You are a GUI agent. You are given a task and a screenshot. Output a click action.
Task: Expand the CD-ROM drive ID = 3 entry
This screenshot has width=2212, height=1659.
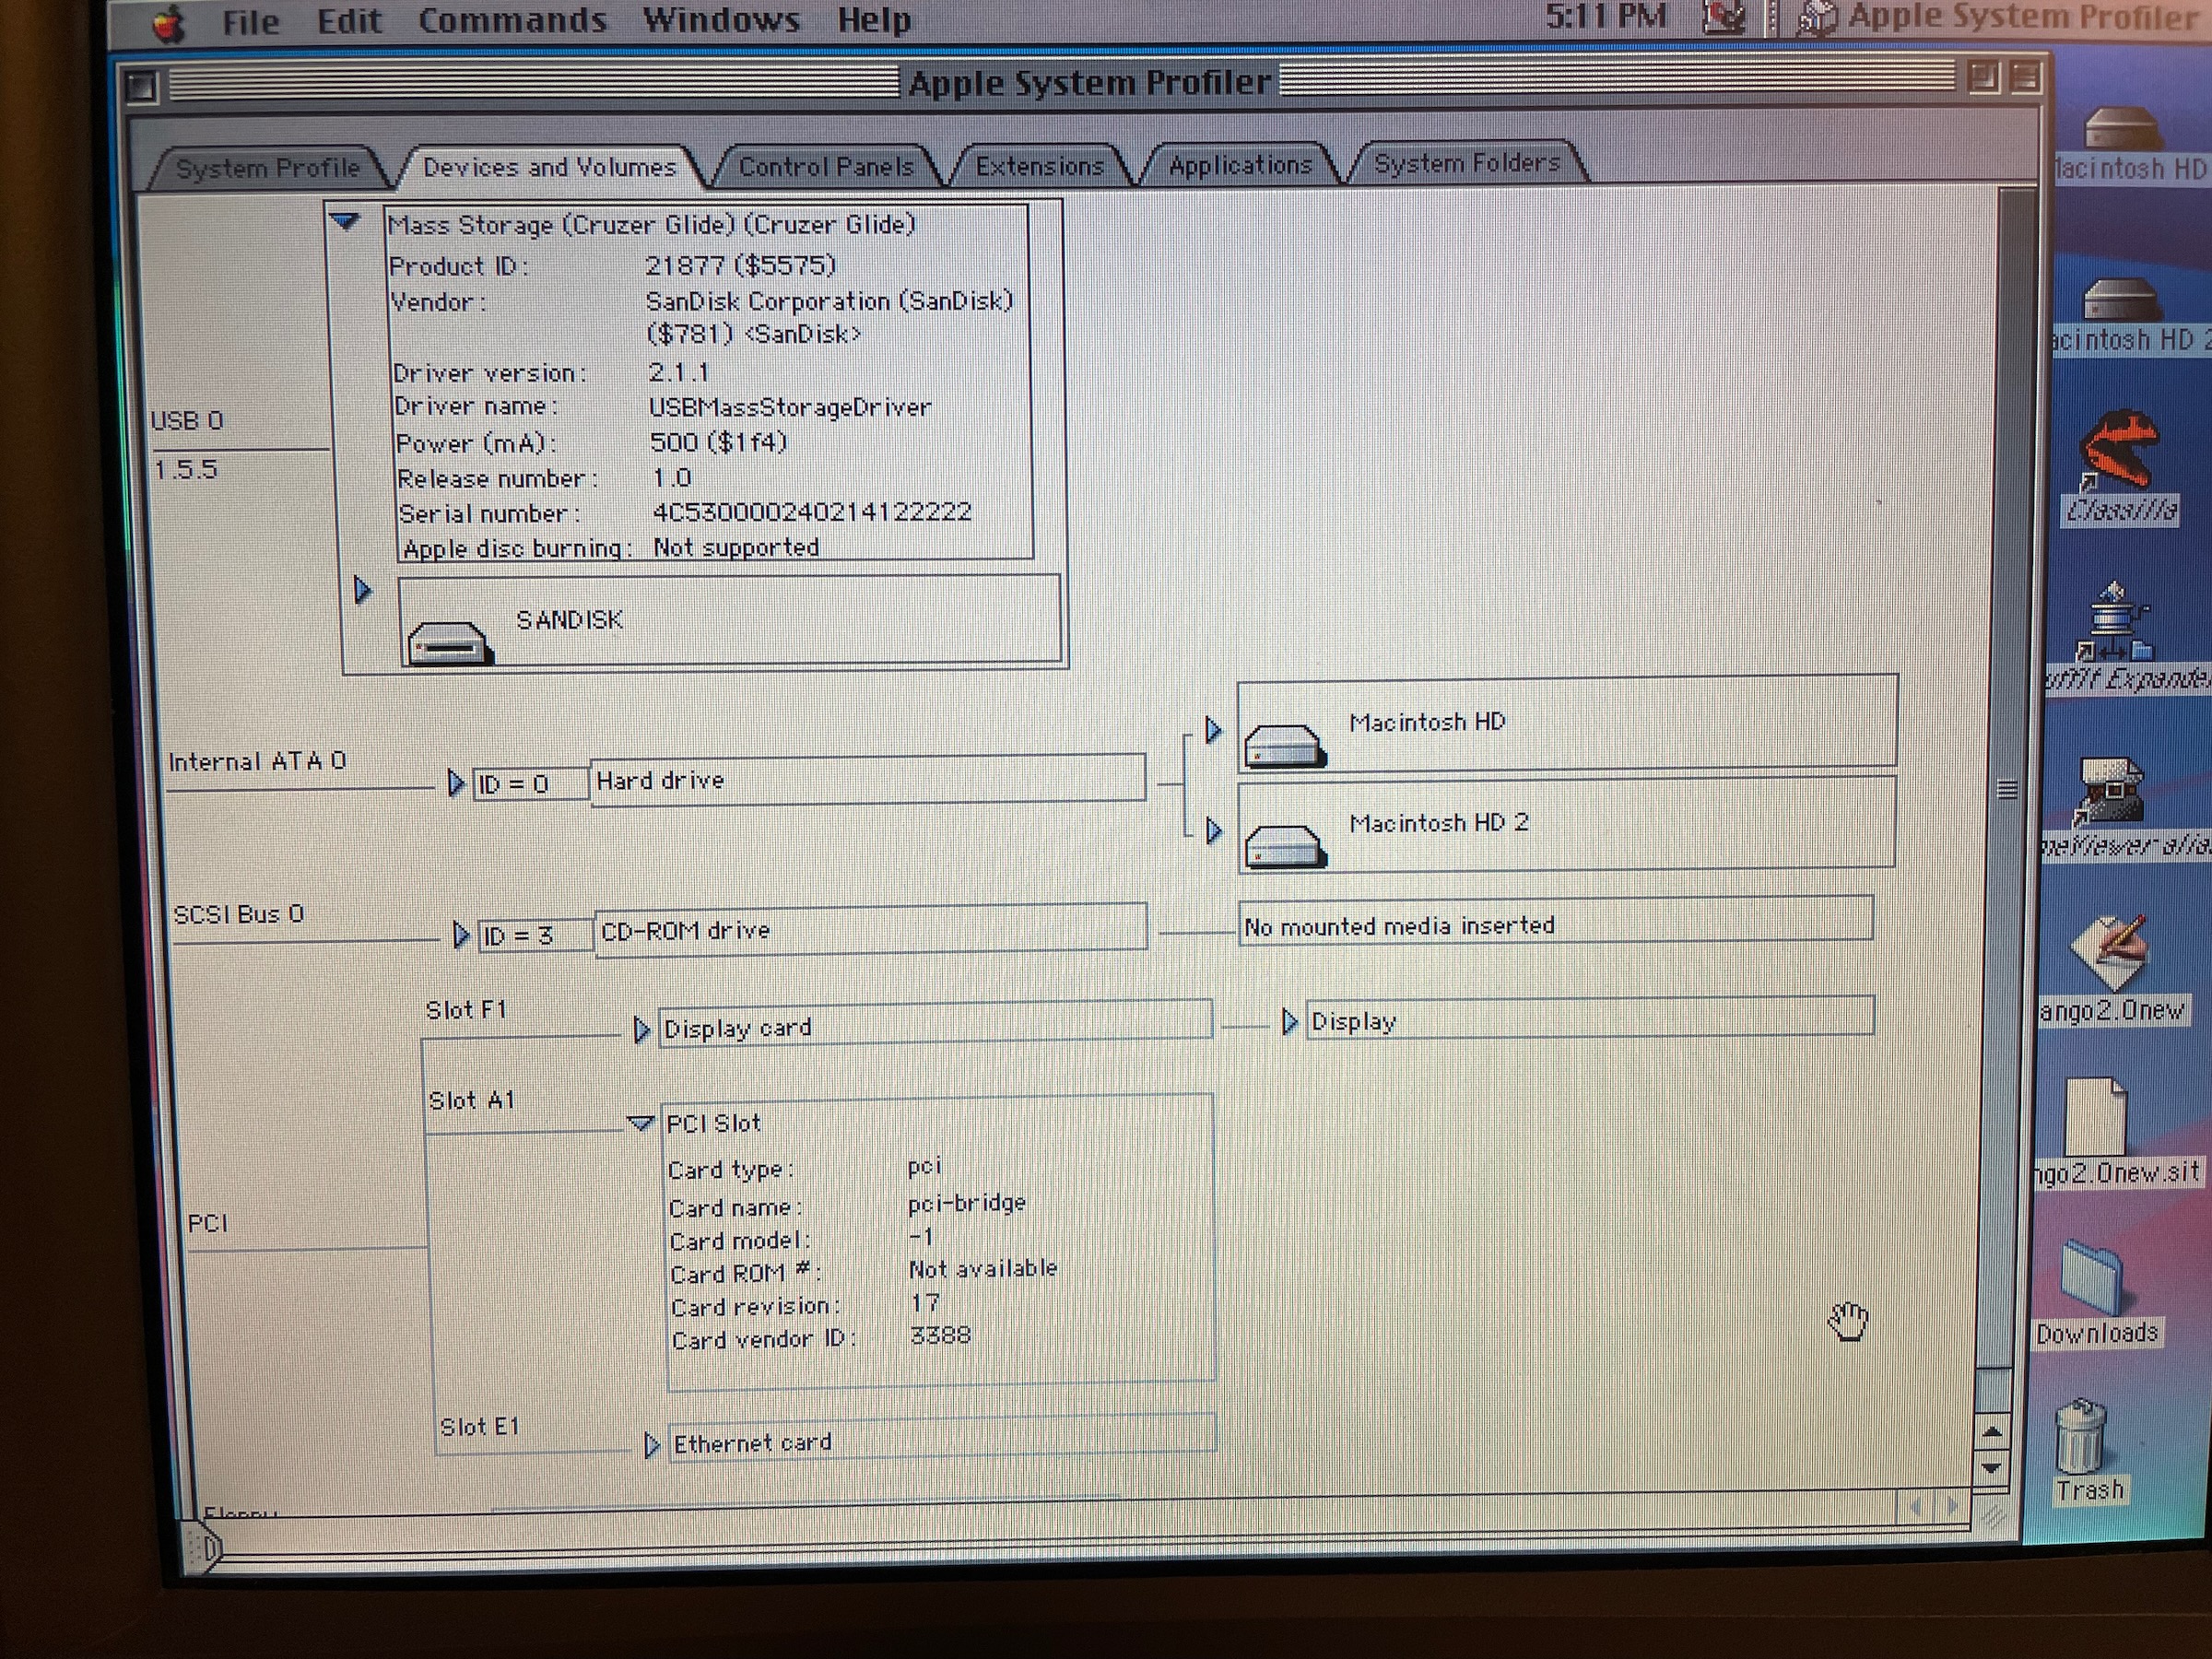click(460, 935)
